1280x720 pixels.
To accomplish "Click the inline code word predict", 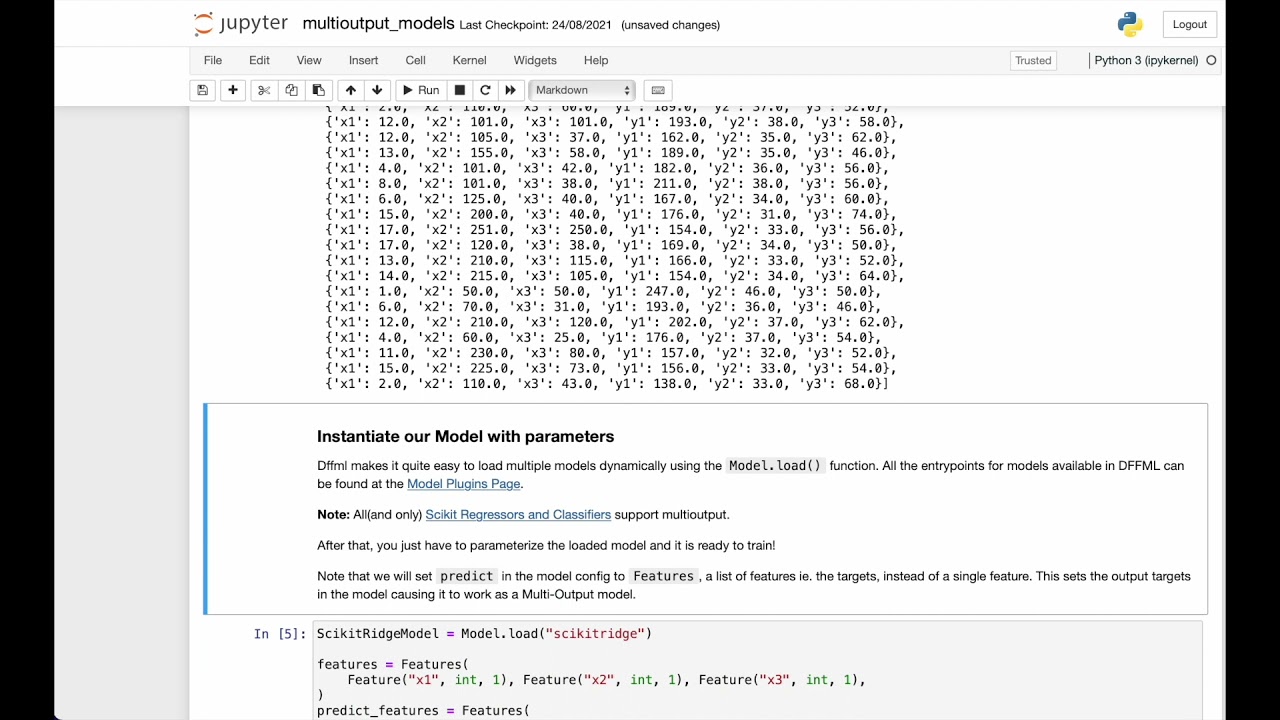I will coord(467,576).
